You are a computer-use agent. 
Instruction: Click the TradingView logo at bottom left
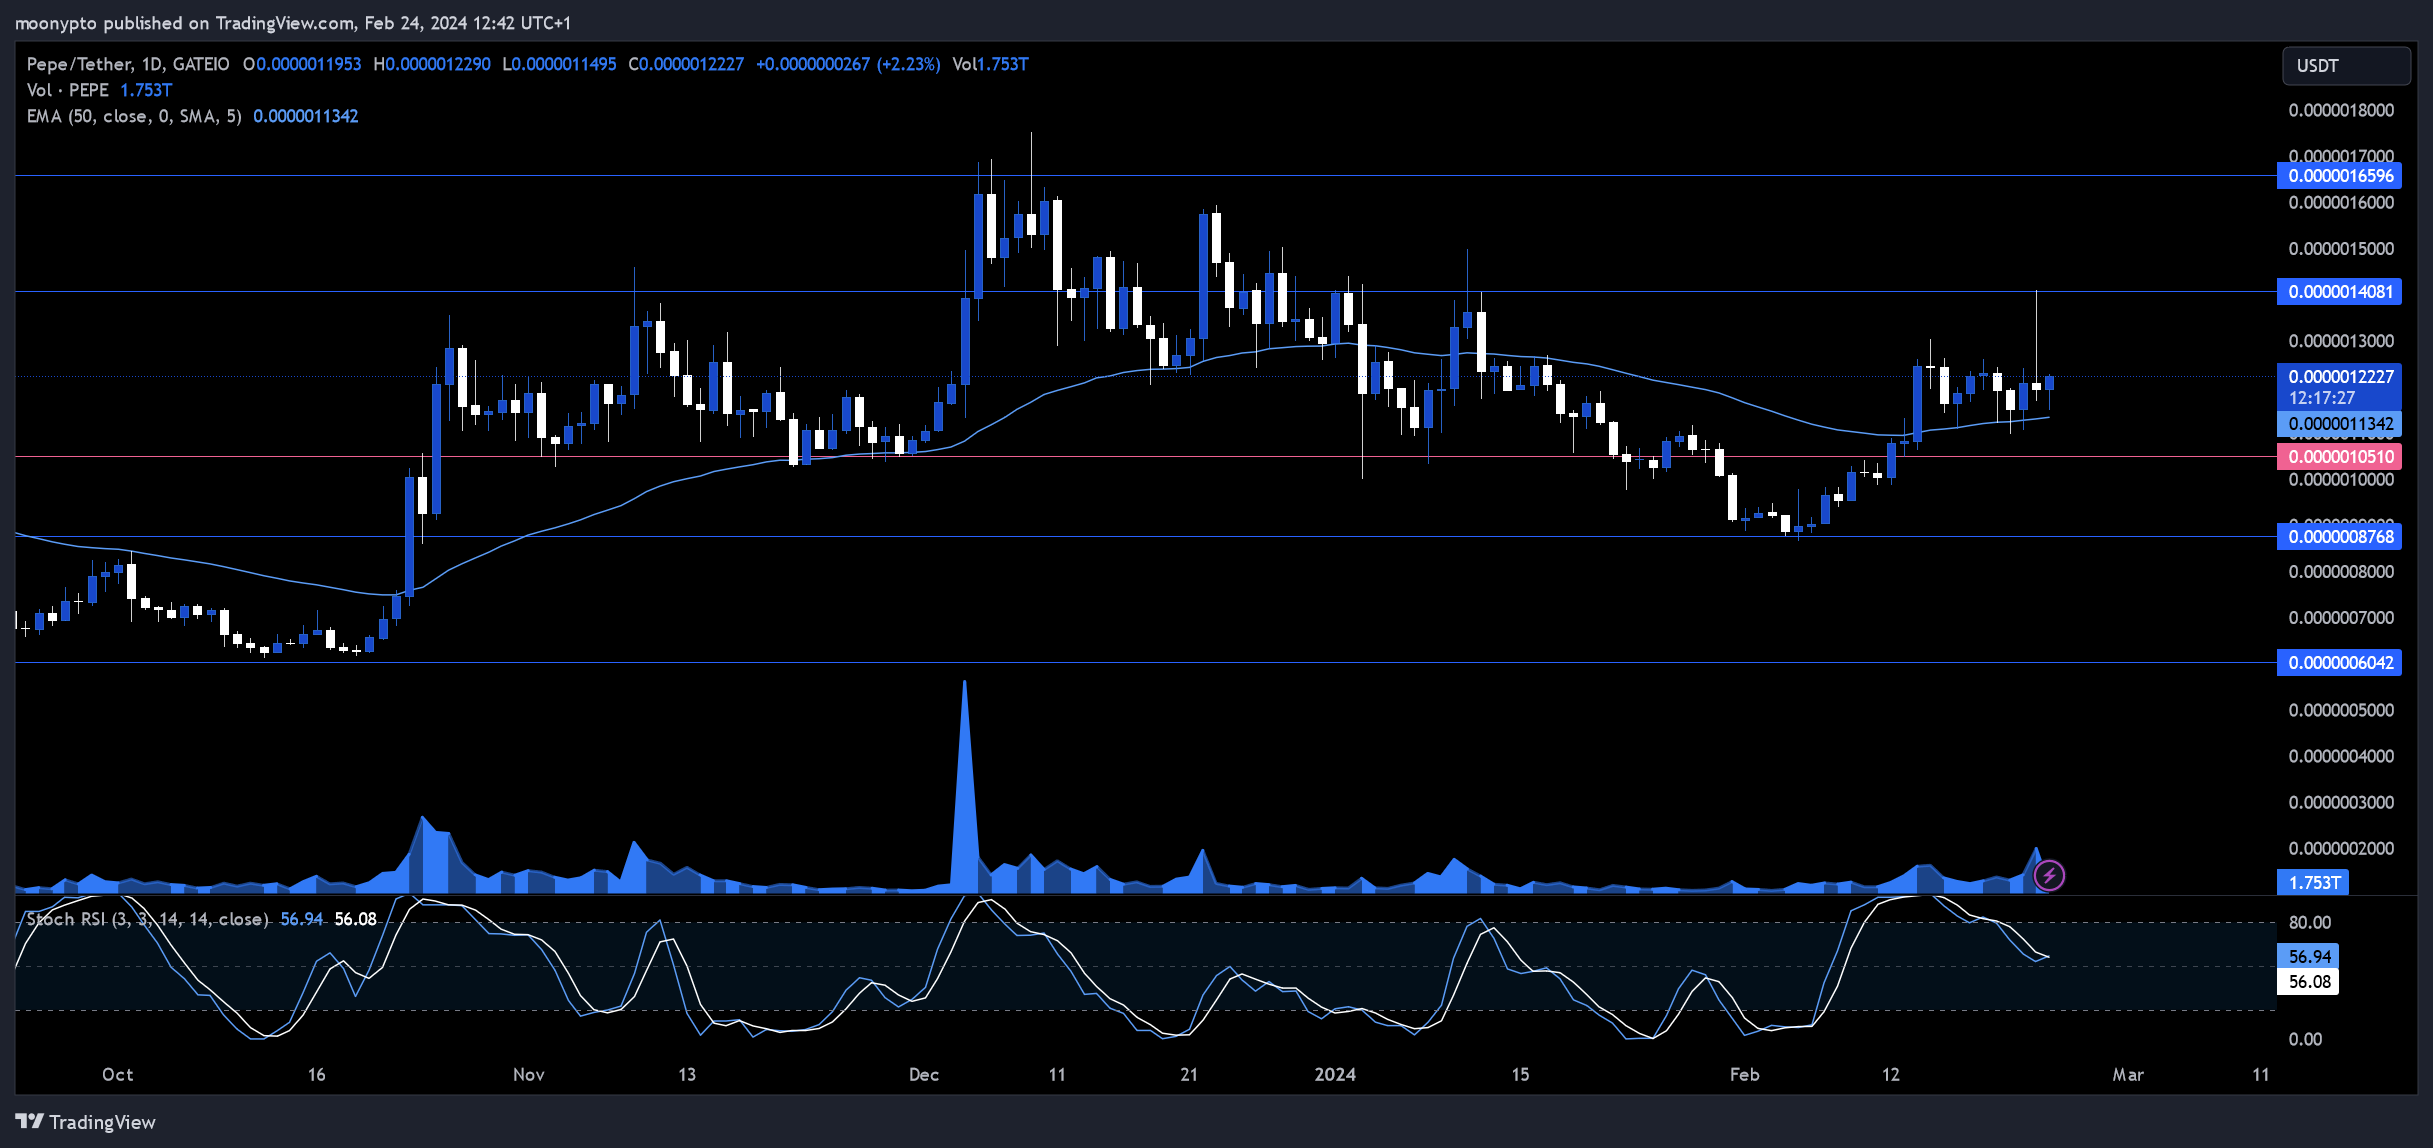[86, 1122]
